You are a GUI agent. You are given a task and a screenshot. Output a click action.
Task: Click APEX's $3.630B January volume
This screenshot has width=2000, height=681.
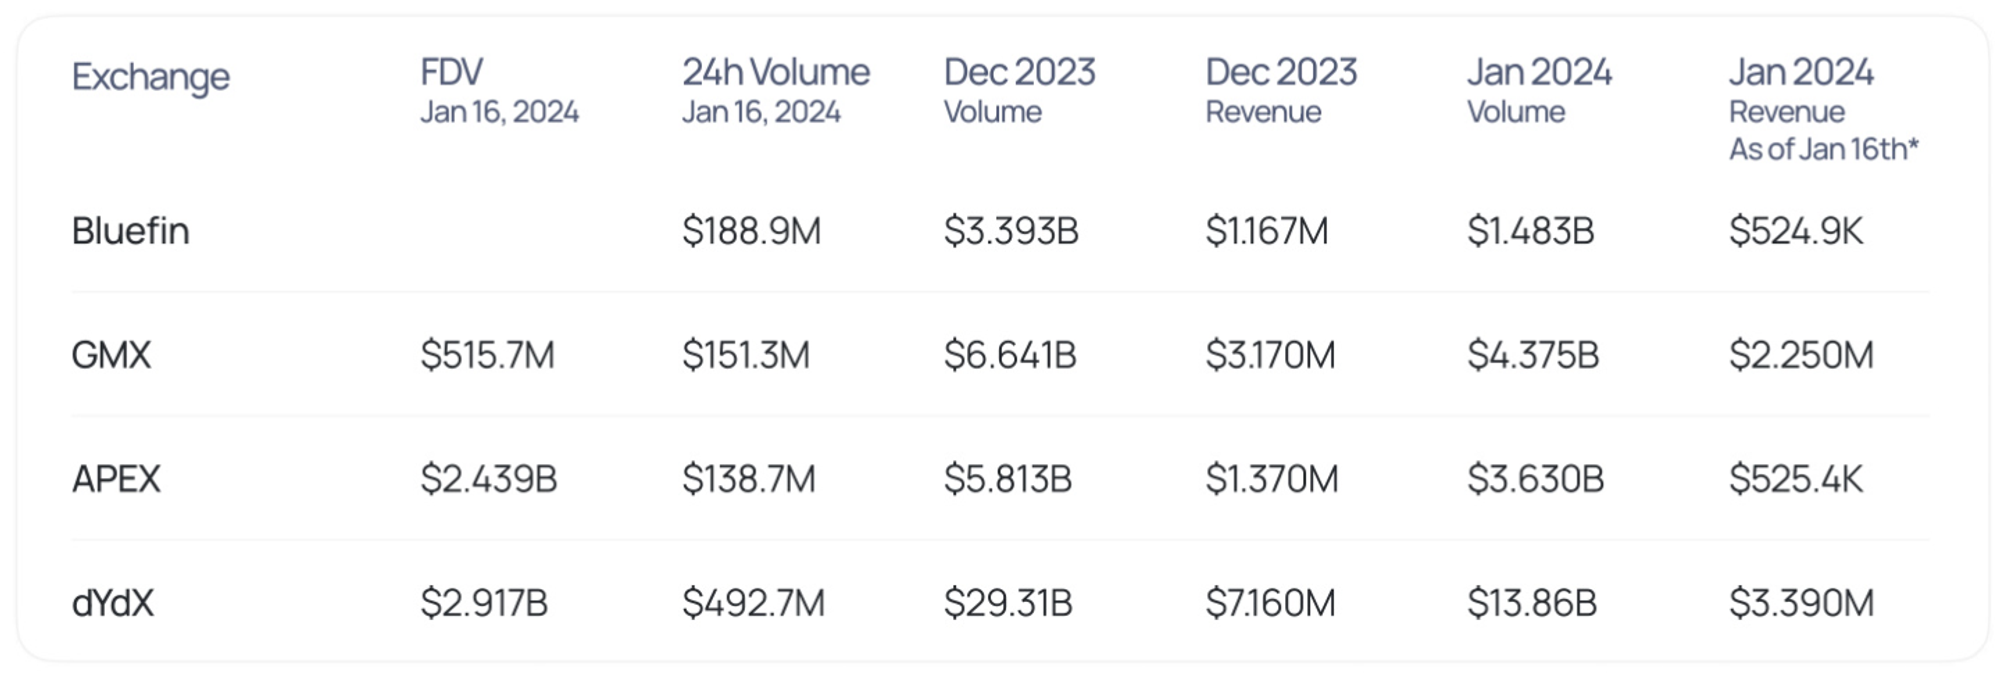1535,479
